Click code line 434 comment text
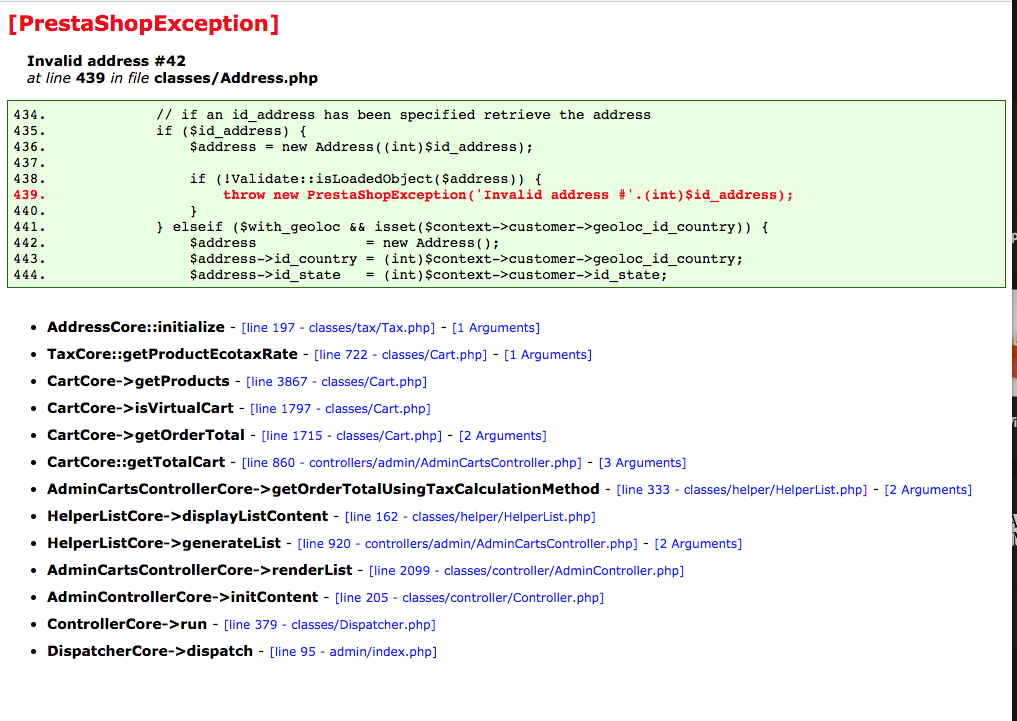1017x721 pixels. [403, 115]
